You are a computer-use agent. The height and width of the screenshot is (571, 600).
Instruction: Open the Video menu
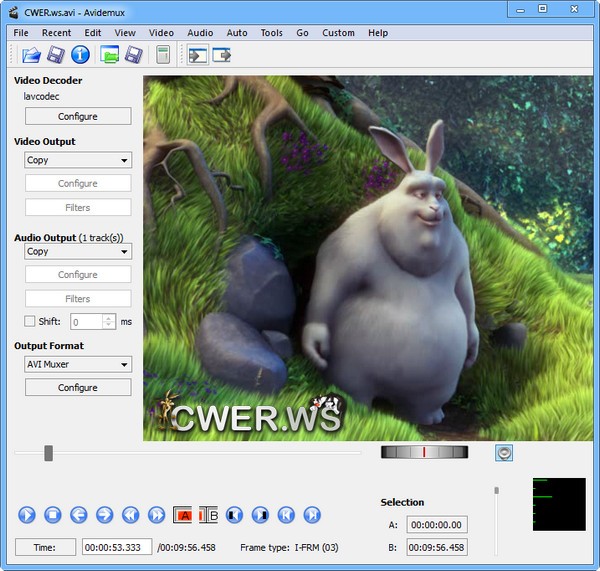click(x=161, y=33)
